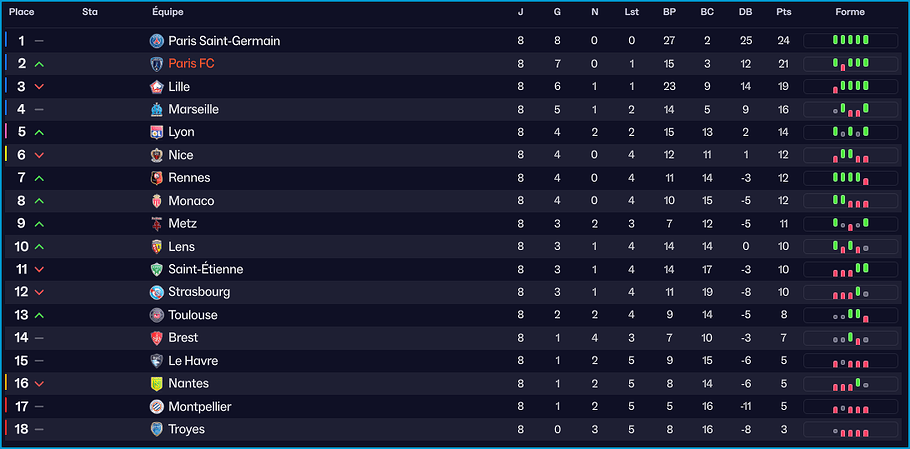Click the Marseille club crest icon
The height and width of the screenshot is (449, 910).
[x=157, y=109]
